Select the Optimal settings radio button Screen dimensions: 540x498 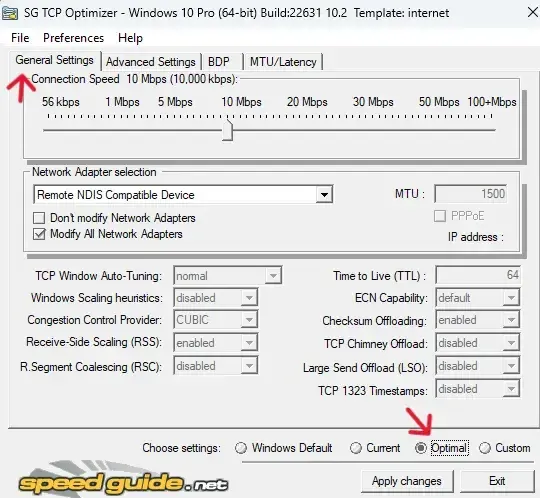pyautogui.click(x=420, y=448)
